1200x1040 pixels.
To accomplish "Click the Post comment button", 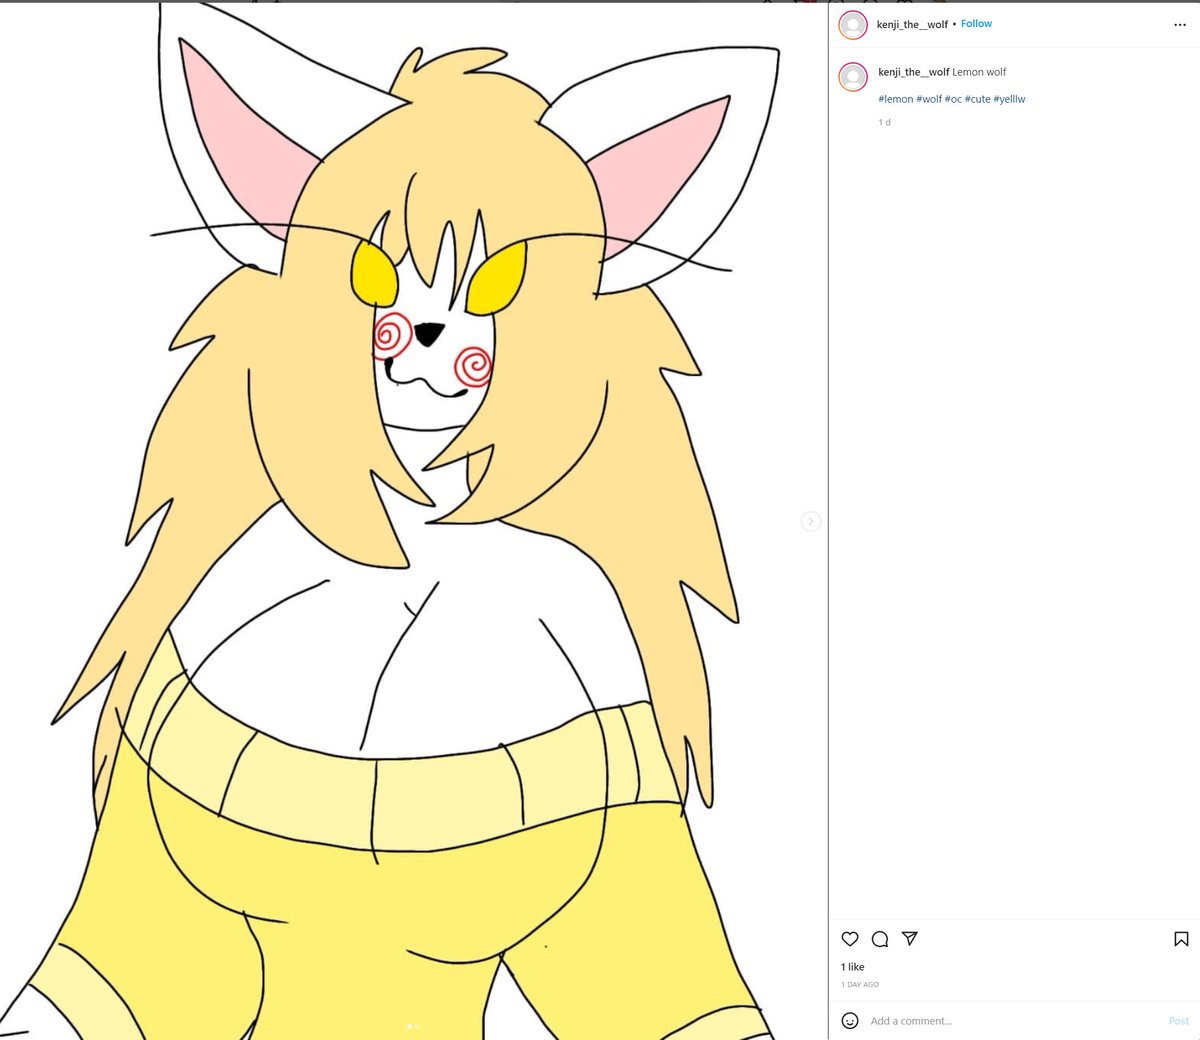I will (x=1179, y=1021).
